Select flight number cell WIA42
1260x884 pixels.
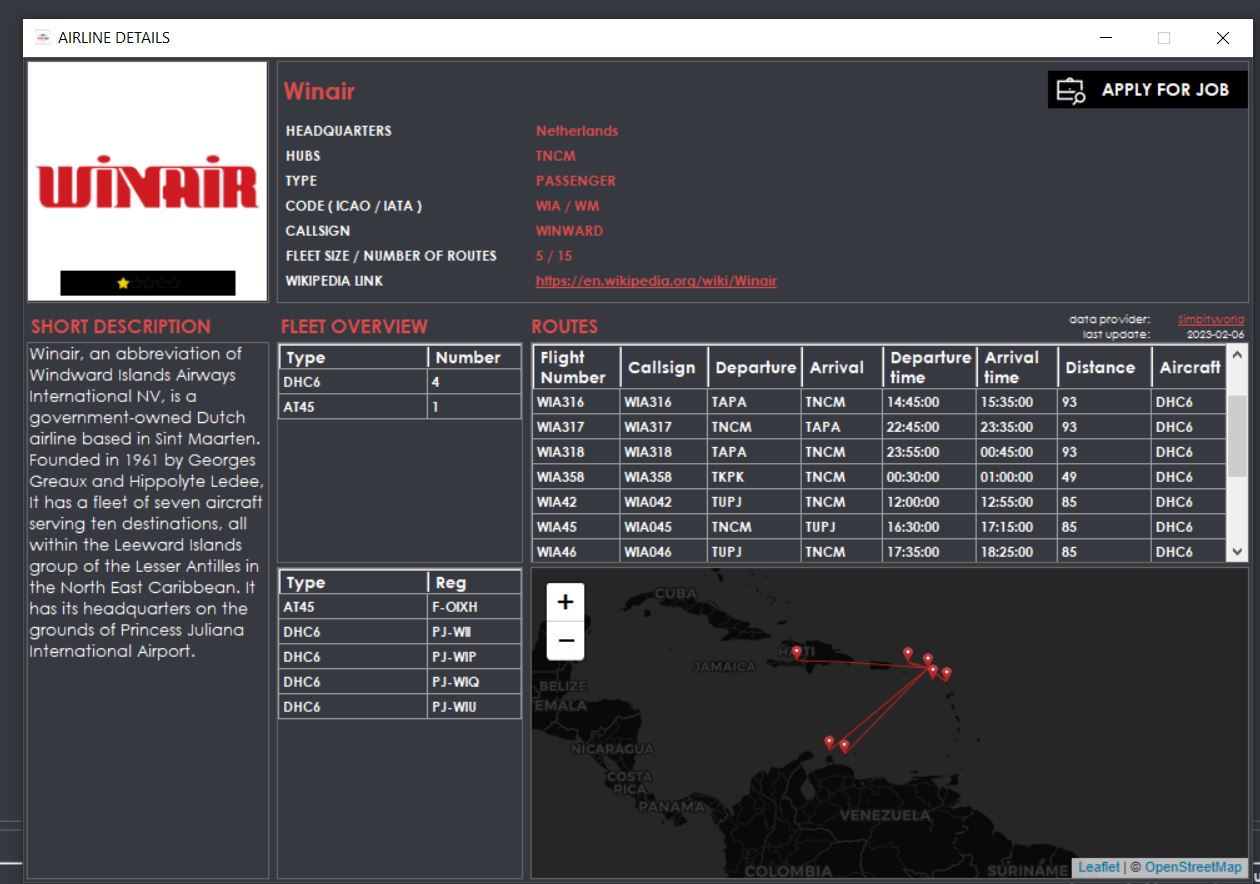tap(576, 502)
